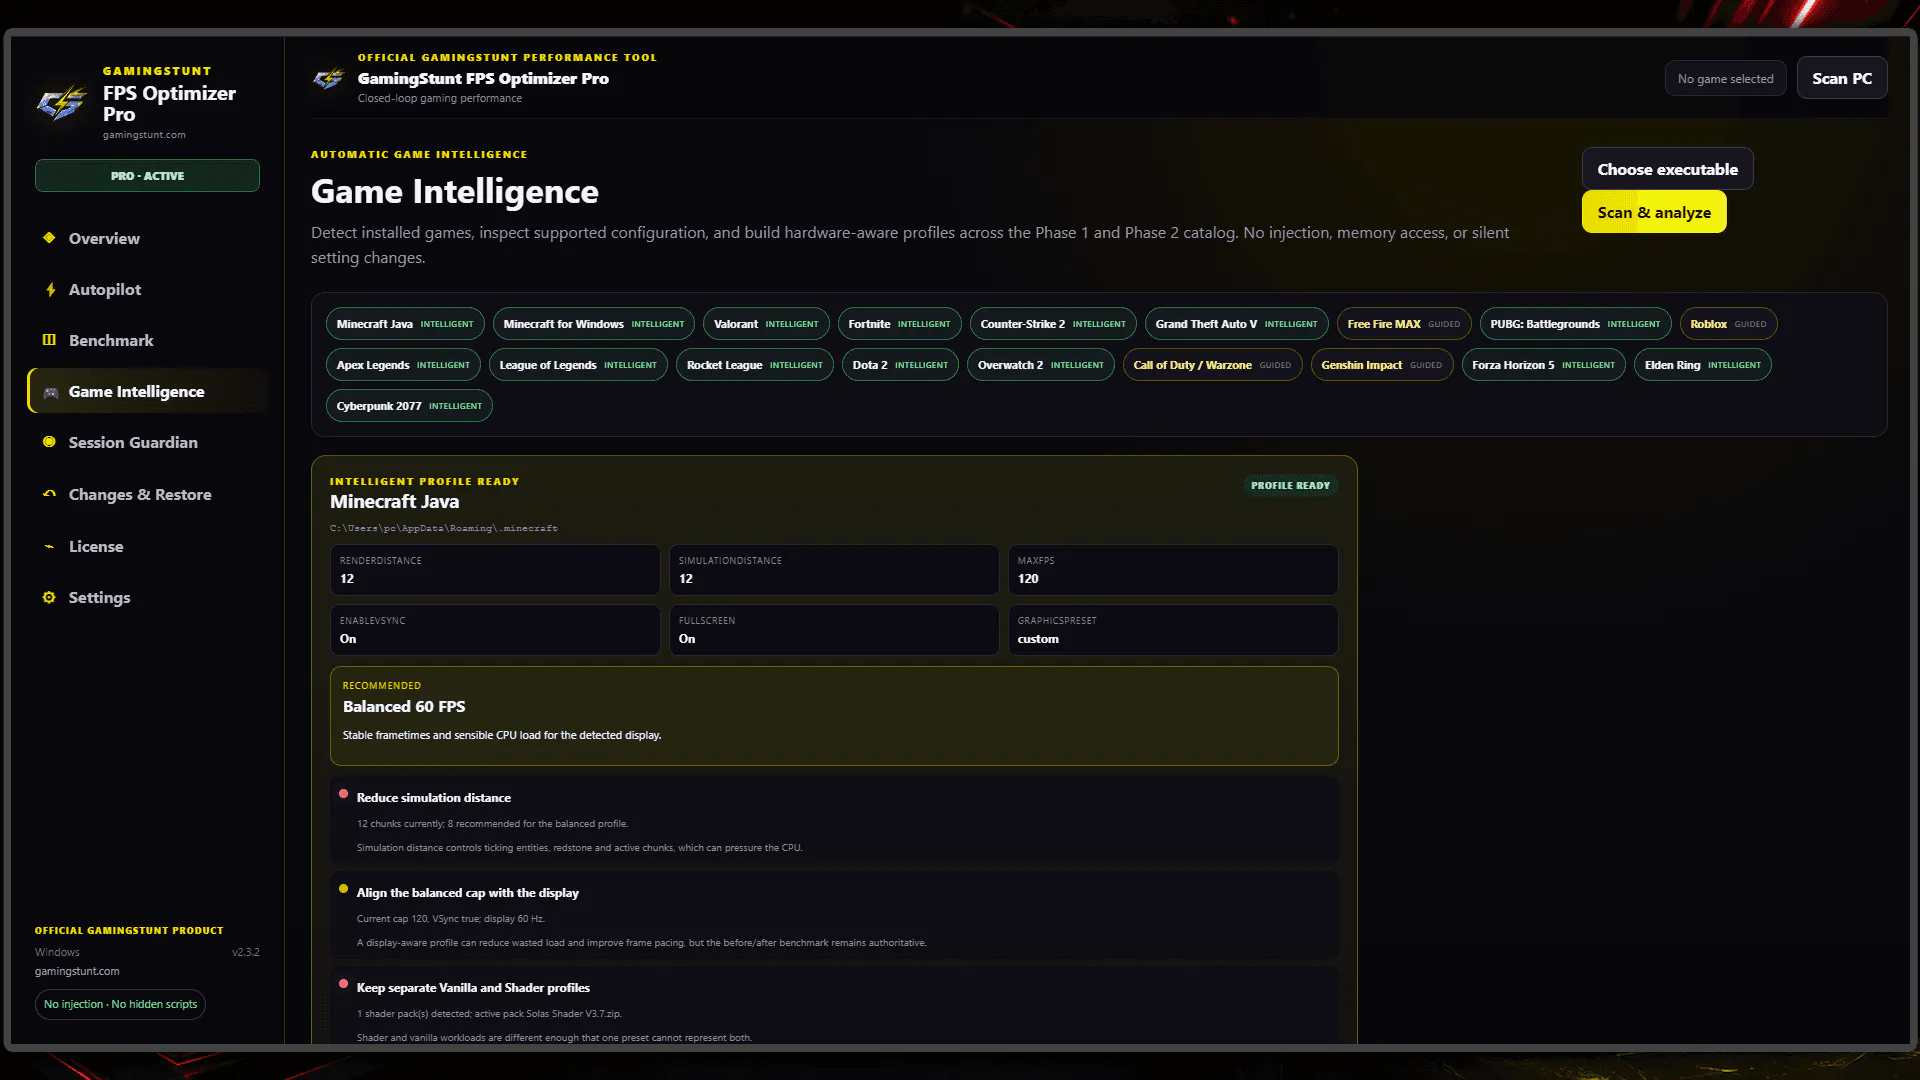Image resolution: width=1920 pixels, height=1080 pixels.
Task: Open the Autopilot section
Action: tap(148, 289)
